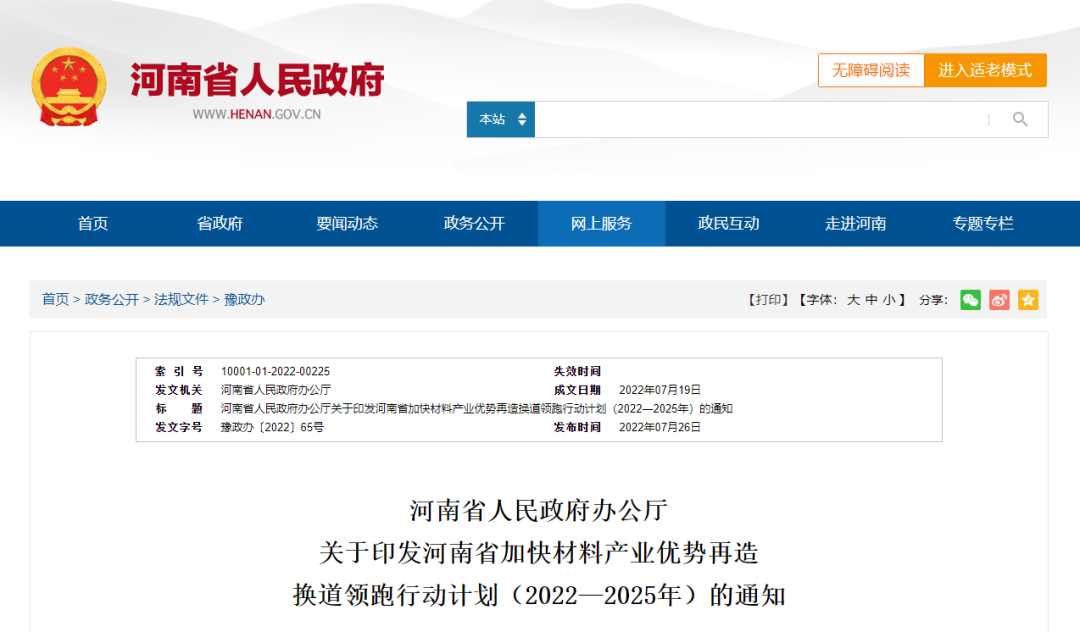Click the magnifying glass search icon
This screenshot has height=632, width=1080.
tap(1020, 120)
